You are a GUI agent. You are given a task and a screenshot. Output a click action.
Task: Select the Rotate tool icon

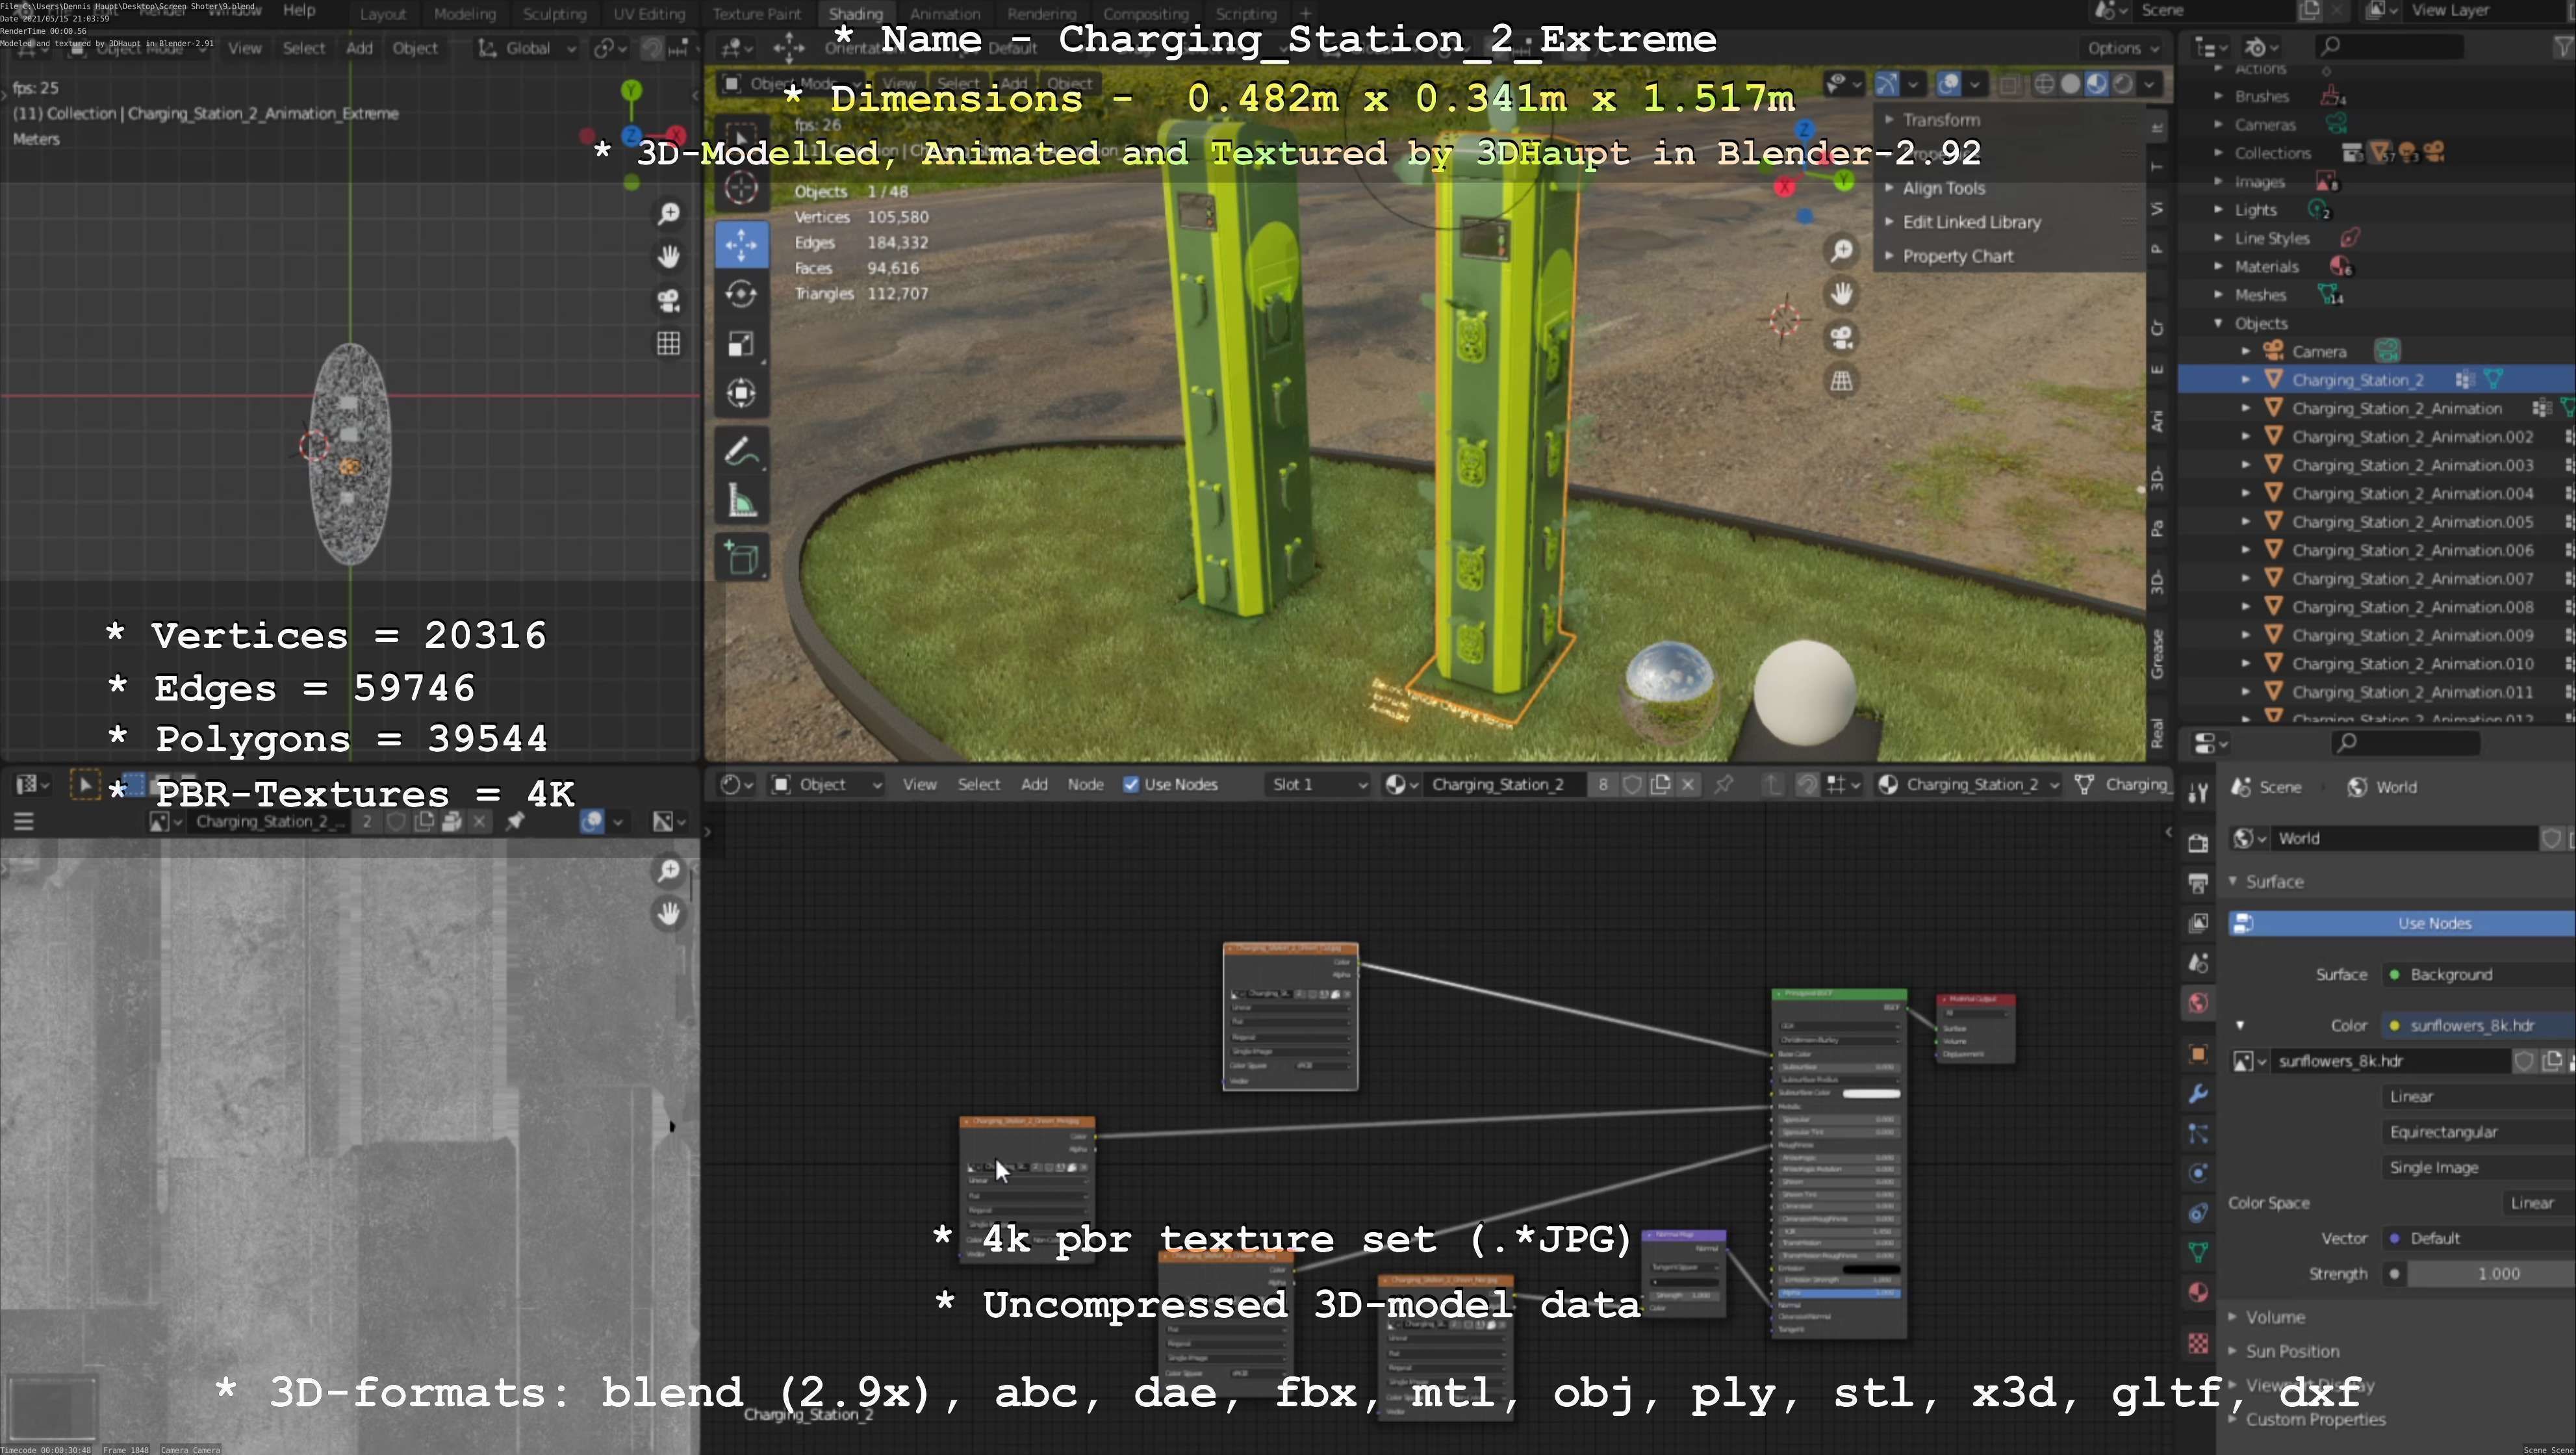tap(741, 294)
